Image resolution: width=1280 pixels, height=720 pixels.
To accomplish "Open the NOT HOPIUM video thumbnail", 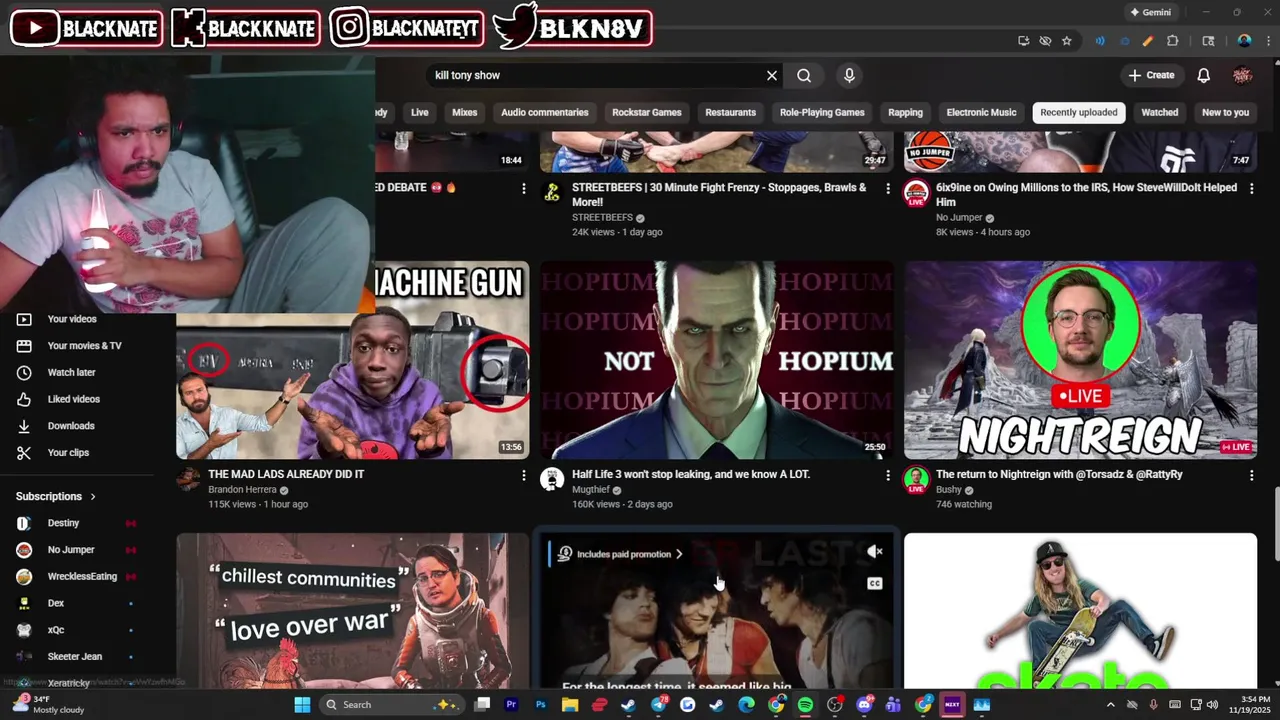I will (x=717, y=360).
